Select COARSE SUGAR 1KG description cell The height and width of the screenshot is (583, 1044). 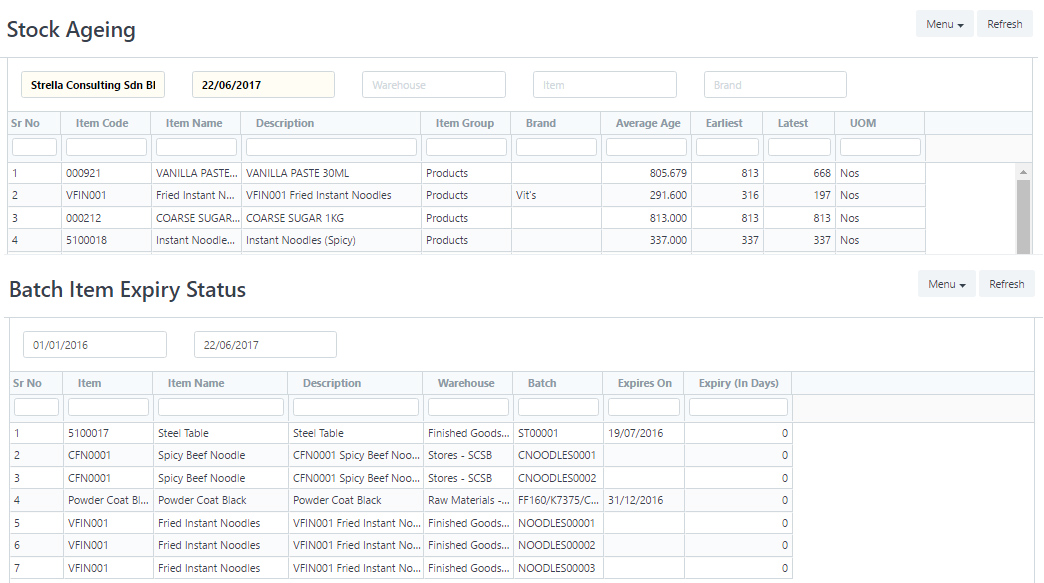[x=332, y=218]
